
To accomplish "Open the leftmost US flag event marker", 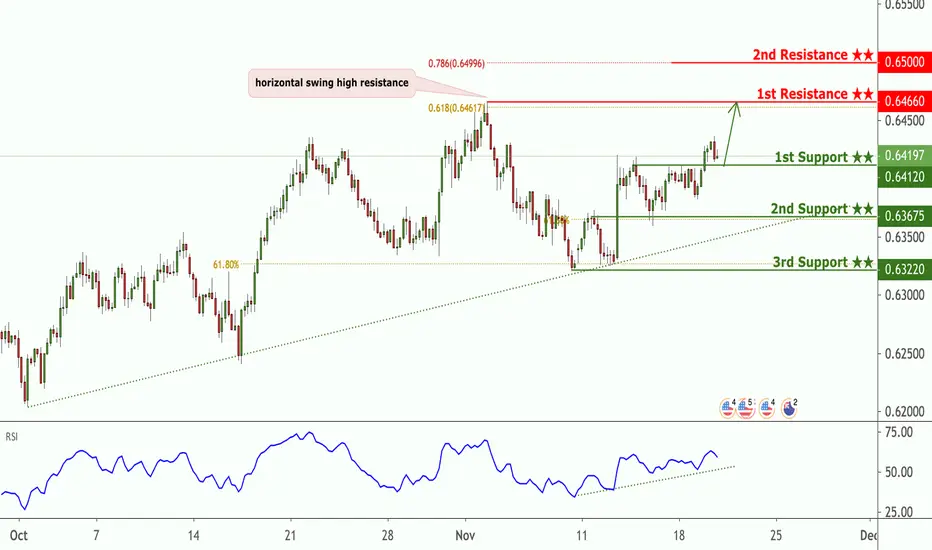I will [x=728, y=408].
